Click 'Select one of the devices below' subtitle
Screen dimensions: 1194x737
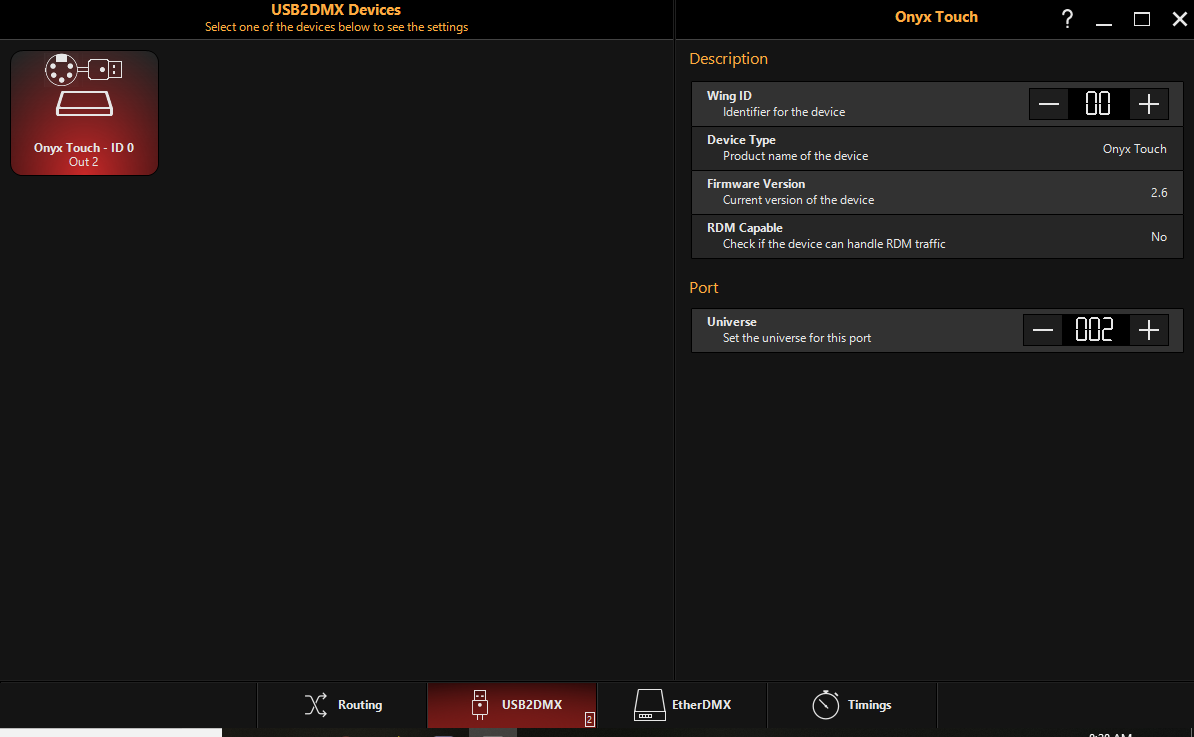(x=337, y=27)
